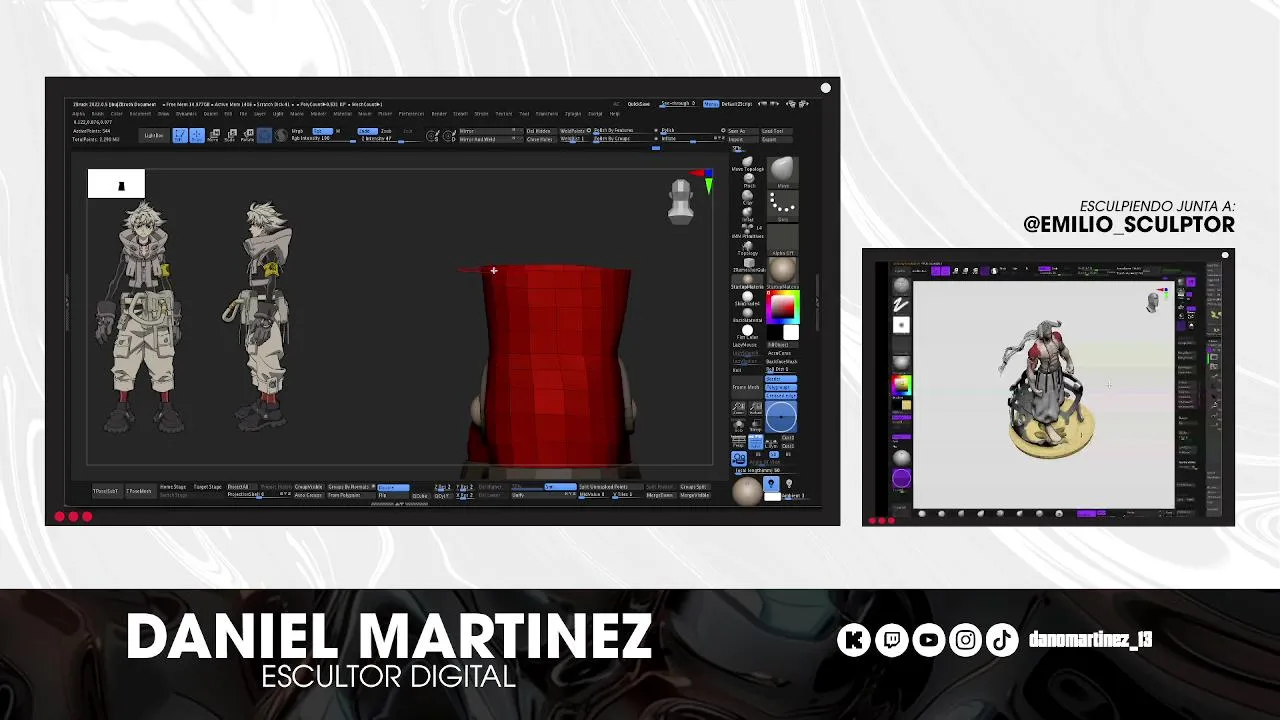Click the YouTube icon in the banner

928,640
